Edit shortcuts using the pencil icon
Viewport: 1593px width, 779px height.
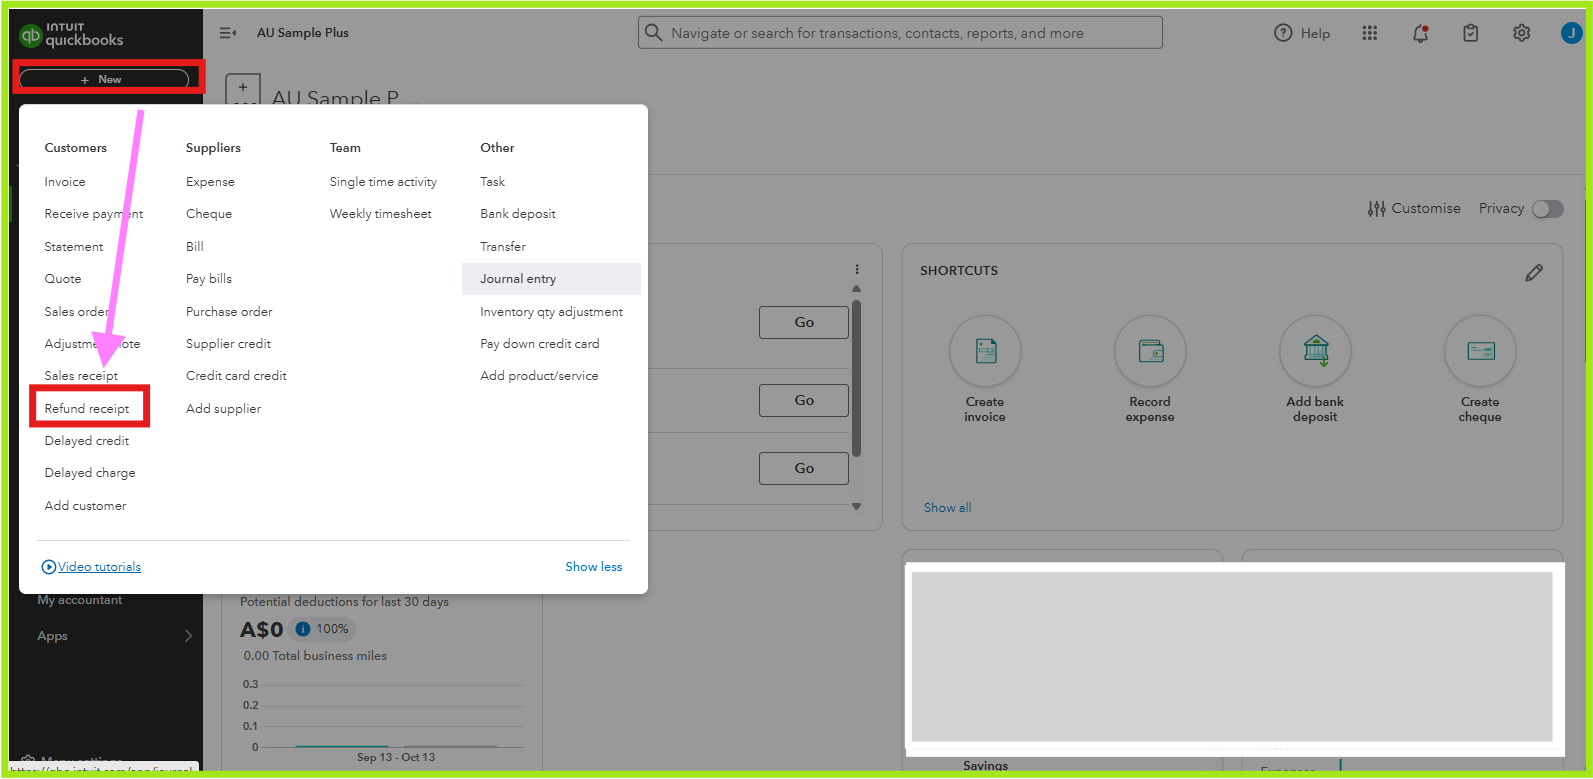click(1534, 273)
